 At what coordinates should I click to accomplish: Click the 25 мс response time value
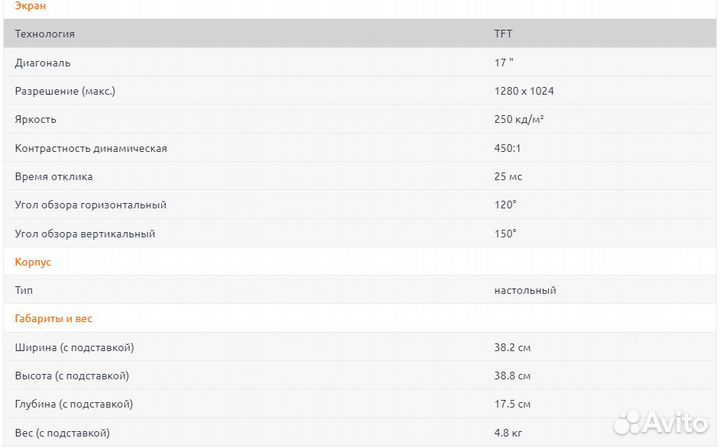pos(508,176)
